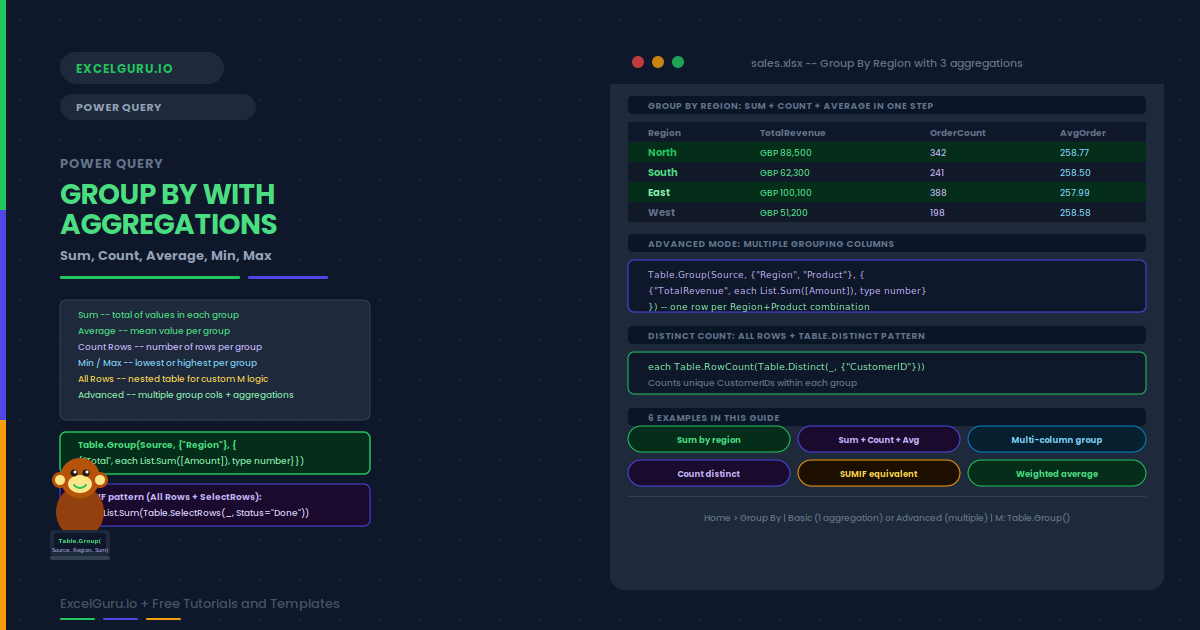The height and width of the screenshot is (630, 1200).
Task: Click the yellow window dot
Action: point(658,62)
